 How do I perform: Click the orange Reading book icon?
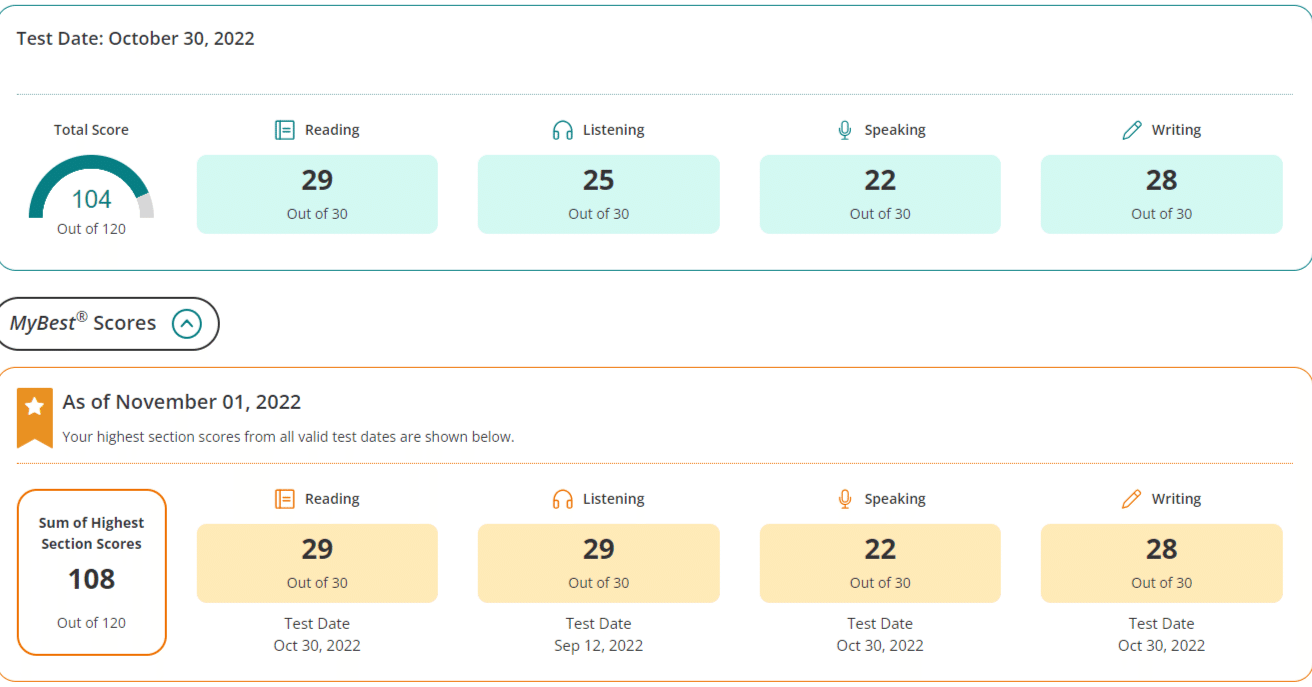pos(285,499)
